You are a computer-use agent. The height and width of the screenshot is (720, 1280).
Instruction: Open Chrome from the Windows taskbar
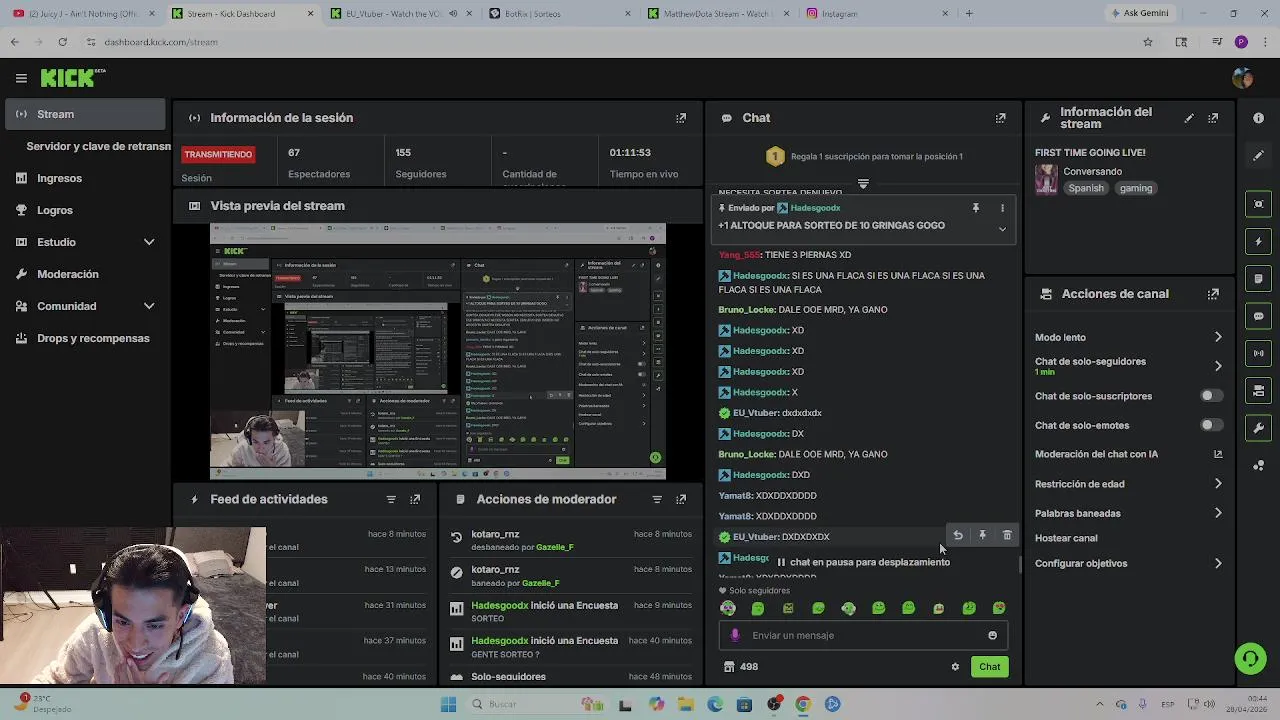coord(802,704)
